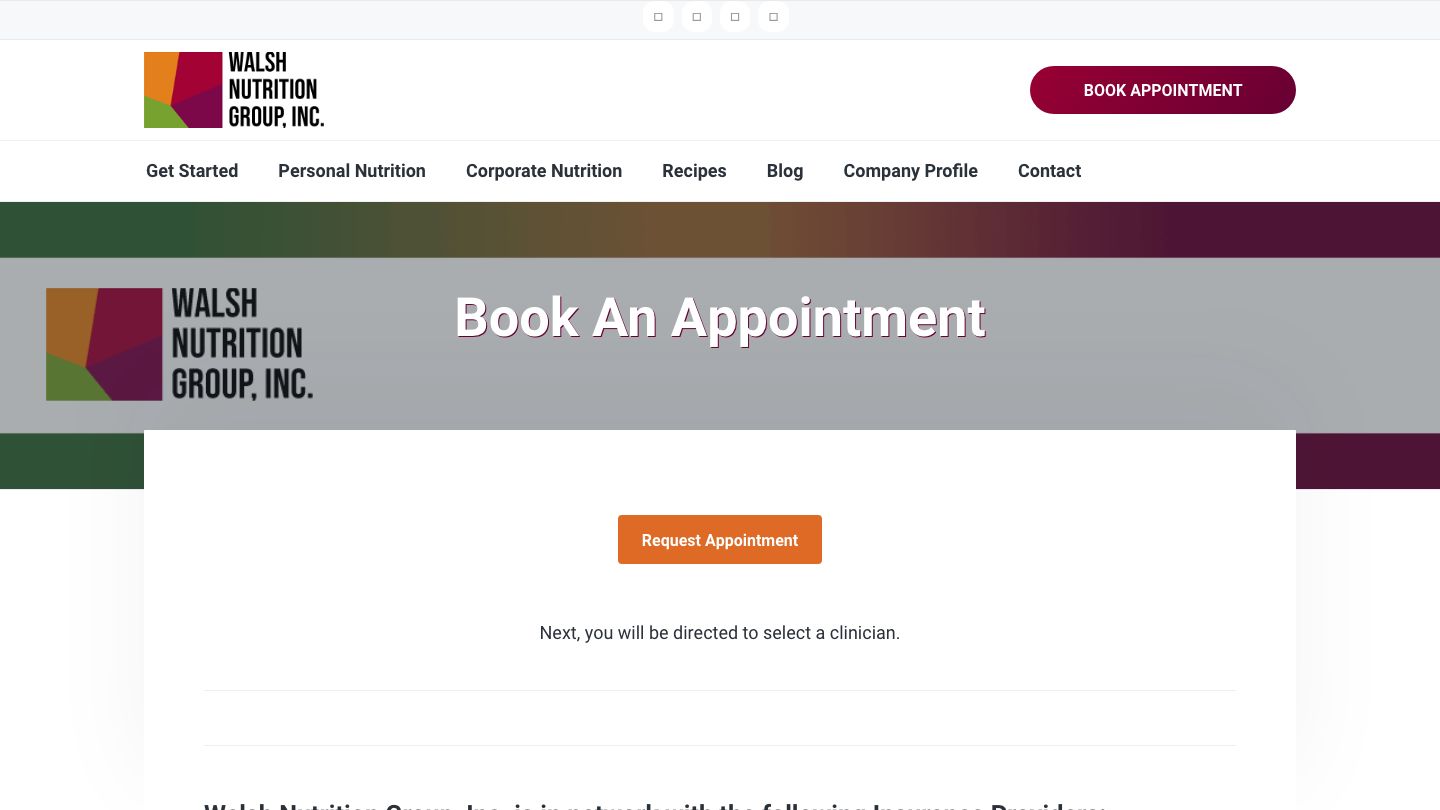
Task: Click the upper horizontal divider below clinician text
Action: click(x=720, y=690)
